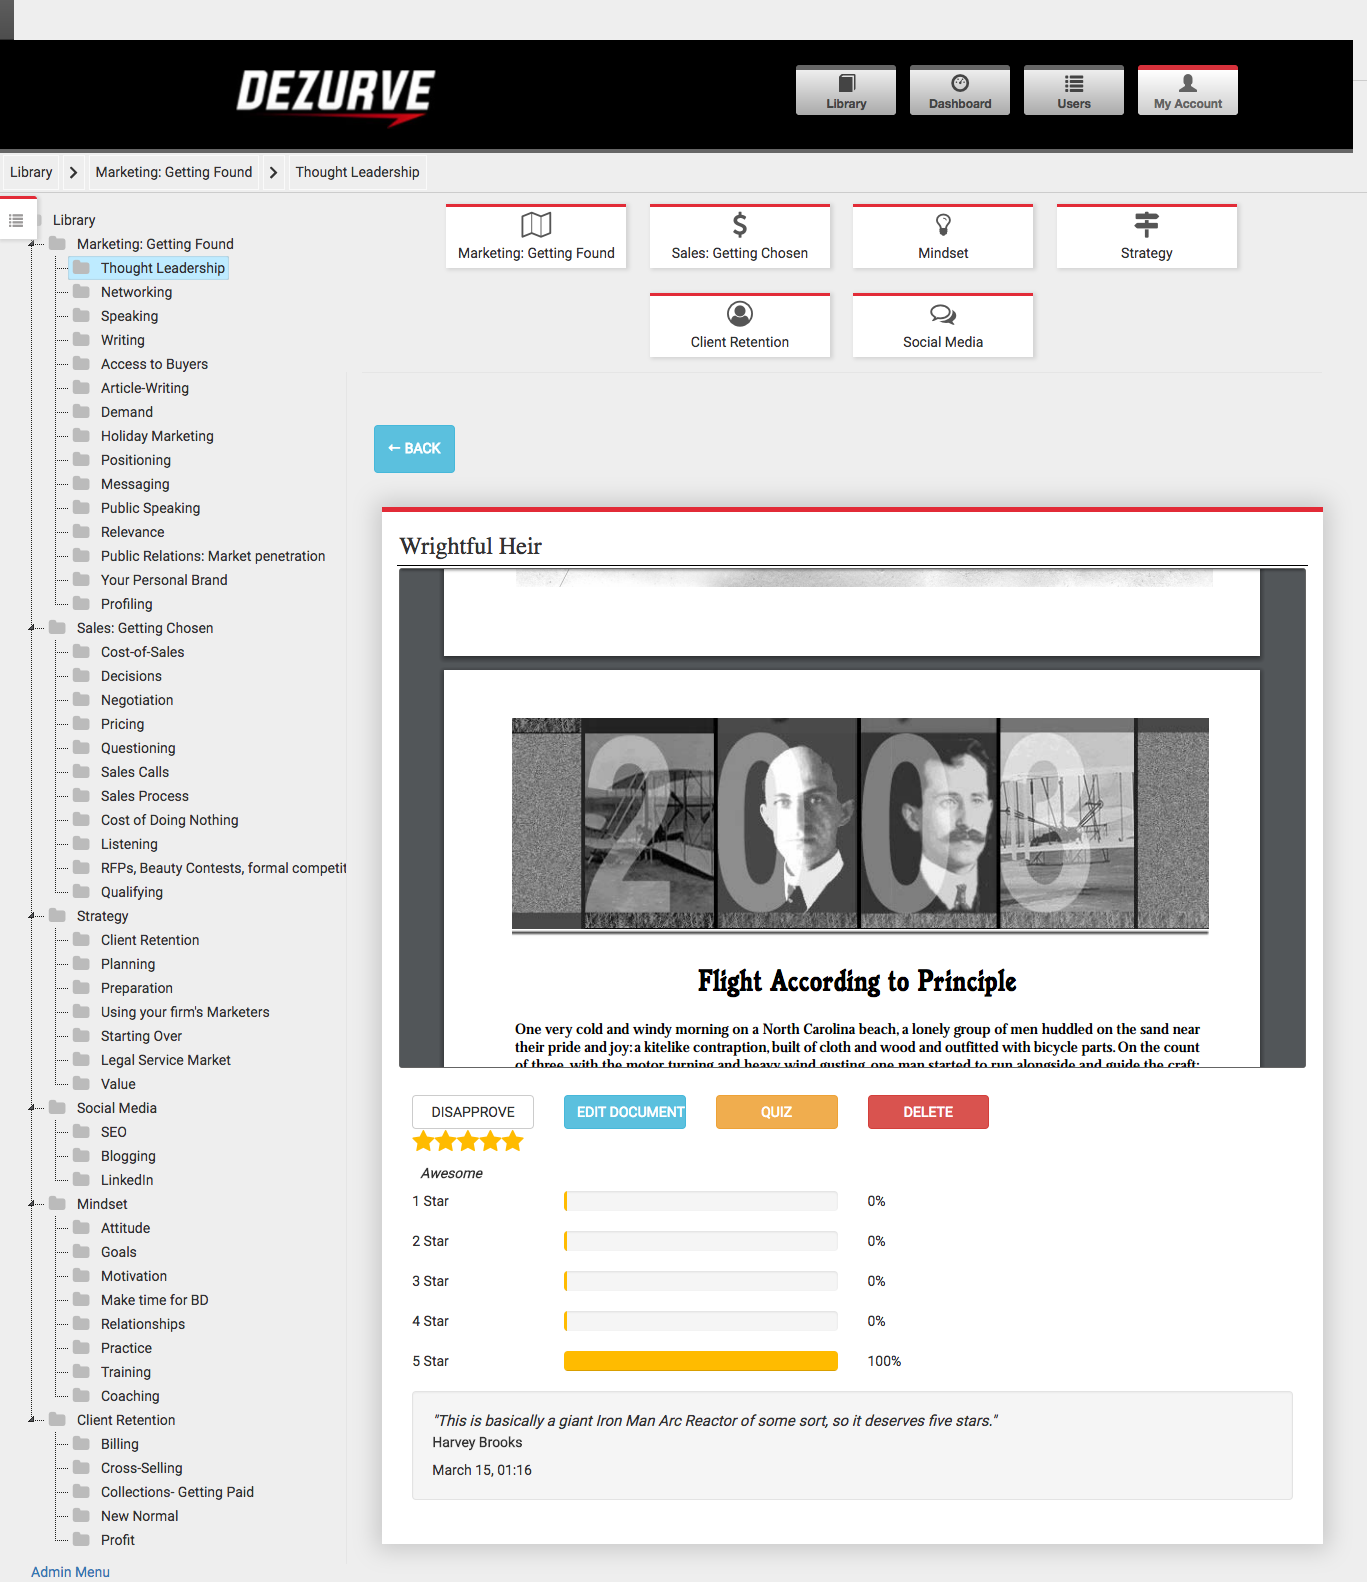Click the red Delete button

[x=928, y=1112]
